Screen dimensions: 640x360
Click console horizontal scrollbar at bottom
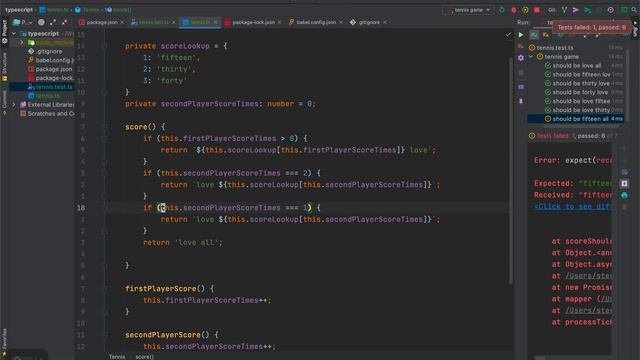coord(540,358)
